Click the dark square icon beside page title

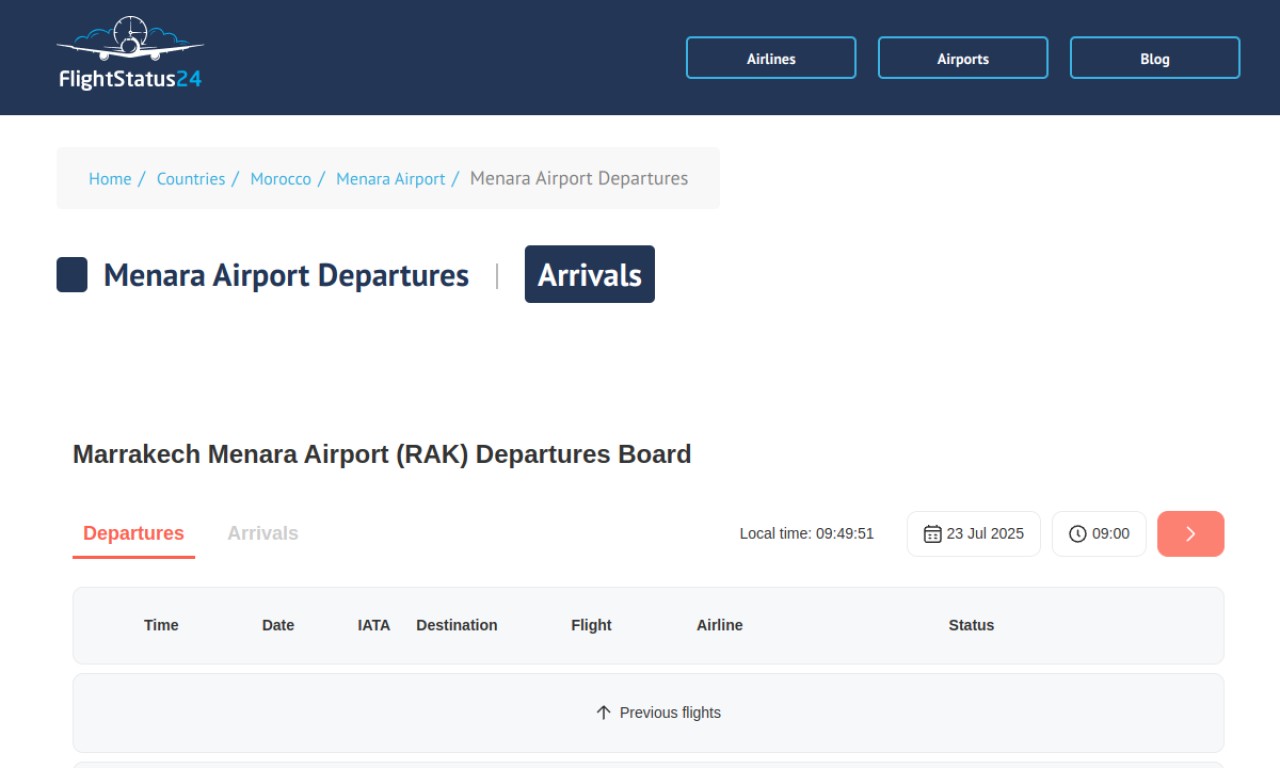pyautogui.click(x=72, y=275)
